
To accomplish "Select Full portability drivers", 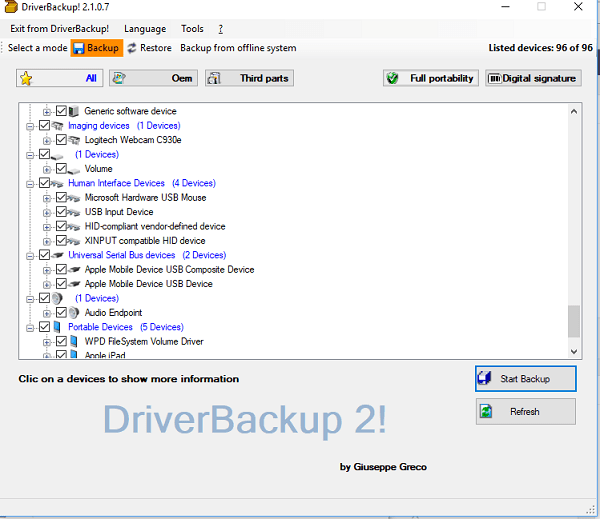I will [x=430, y=78].
